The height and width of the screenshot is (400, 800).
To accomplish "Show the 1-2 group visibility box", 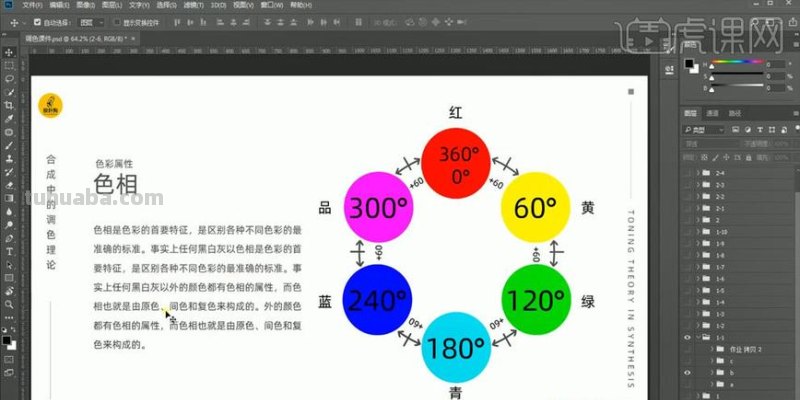I will click(x=687, y=326).
